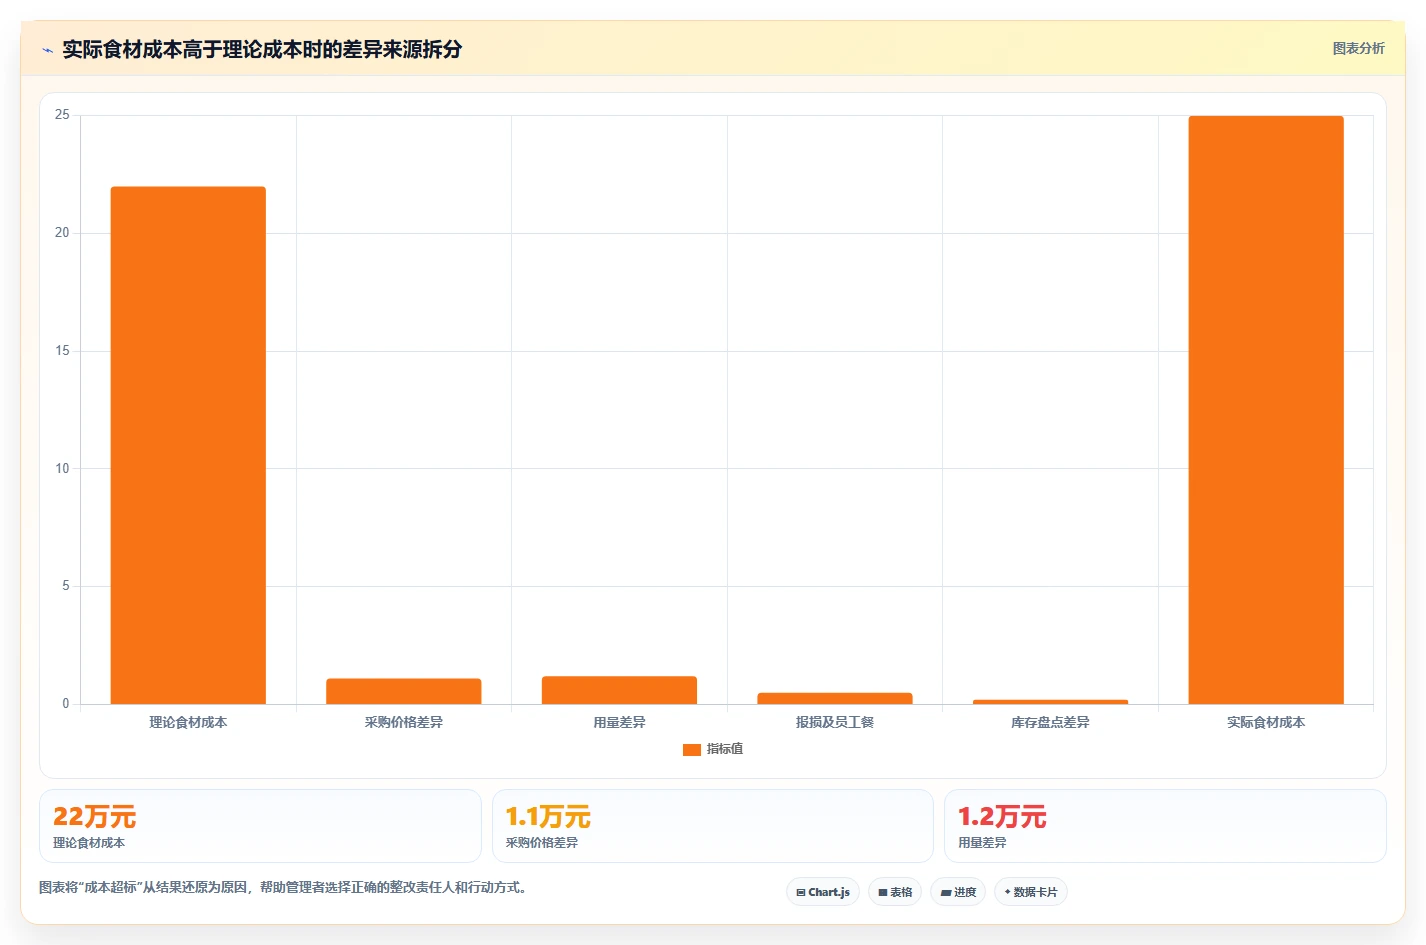Select the 库存盘点差异 bar
The width and height of the screenshot is (1426, 945).
tap(1050, 701)
